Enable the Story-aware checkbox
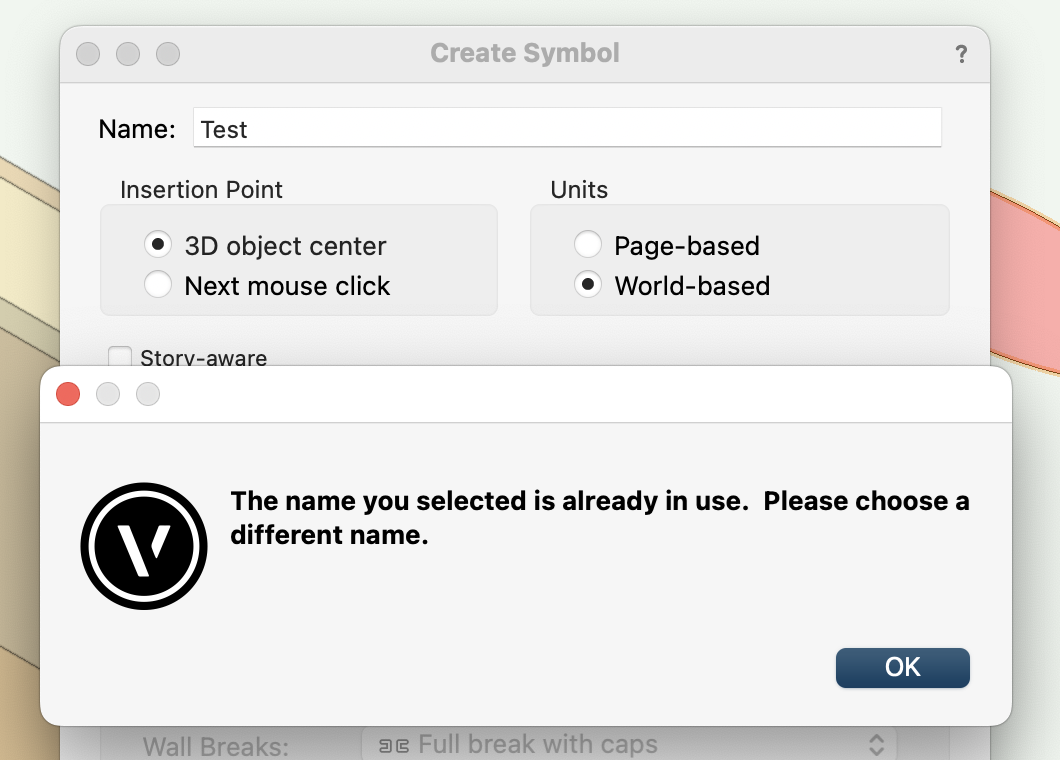The height and width of the screenshot is (760, 1060). pyautogui.click(x=120, y=356)
